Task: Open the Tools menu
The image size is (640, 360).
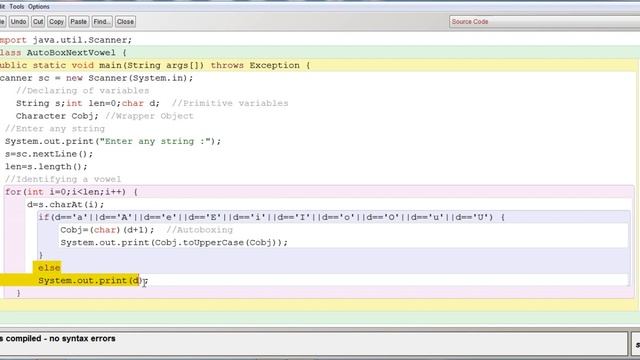Action: (16, 7)
